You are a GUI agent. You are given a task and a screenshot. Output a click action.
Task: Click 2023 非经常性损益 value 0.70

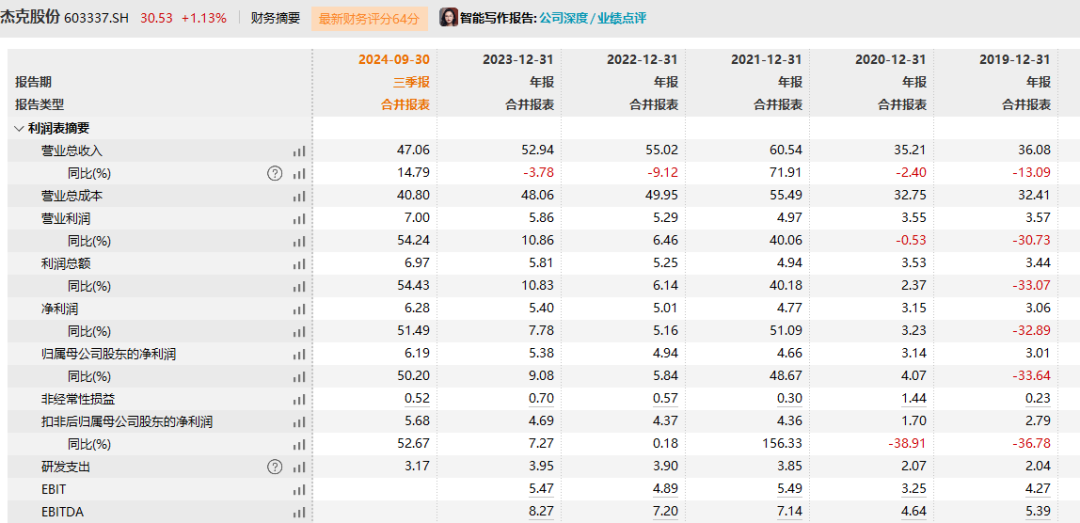click(x=541, y=398)
